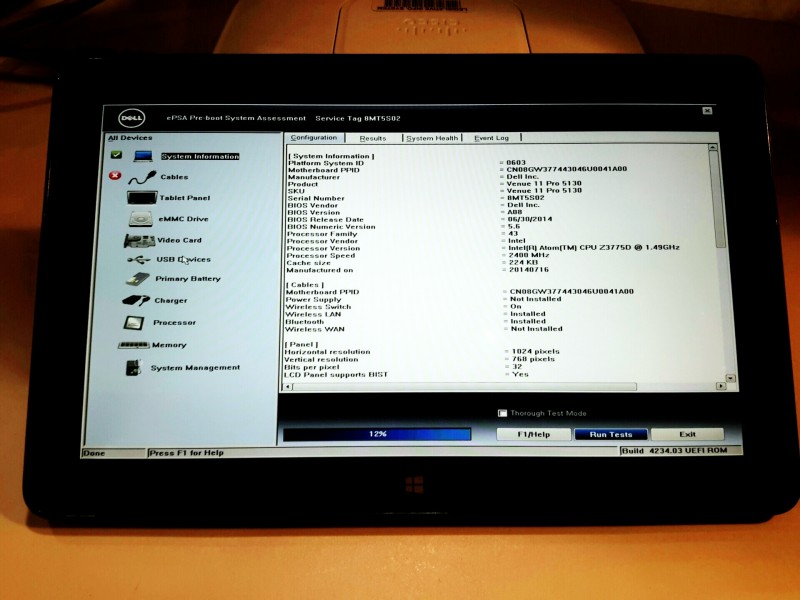This screenshot has height=600, width=800.
Task: Select the System Management label
Action: [x=195, y=367]
